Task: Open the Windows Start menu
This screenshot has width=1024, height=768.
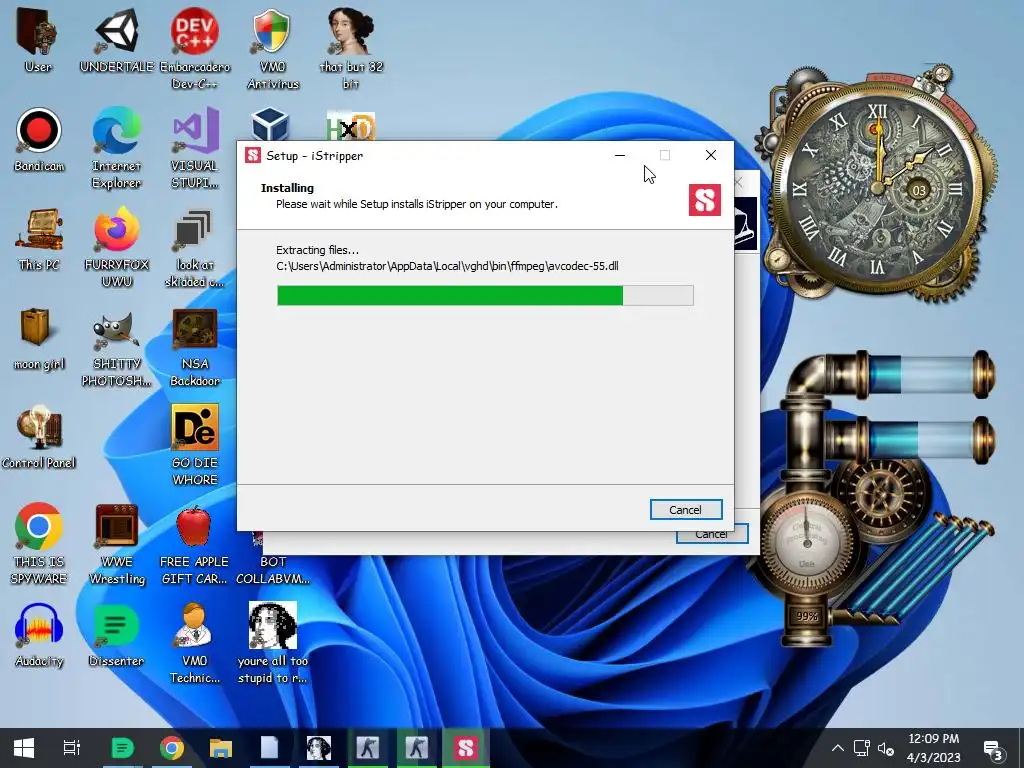Action: pos(24,748)
